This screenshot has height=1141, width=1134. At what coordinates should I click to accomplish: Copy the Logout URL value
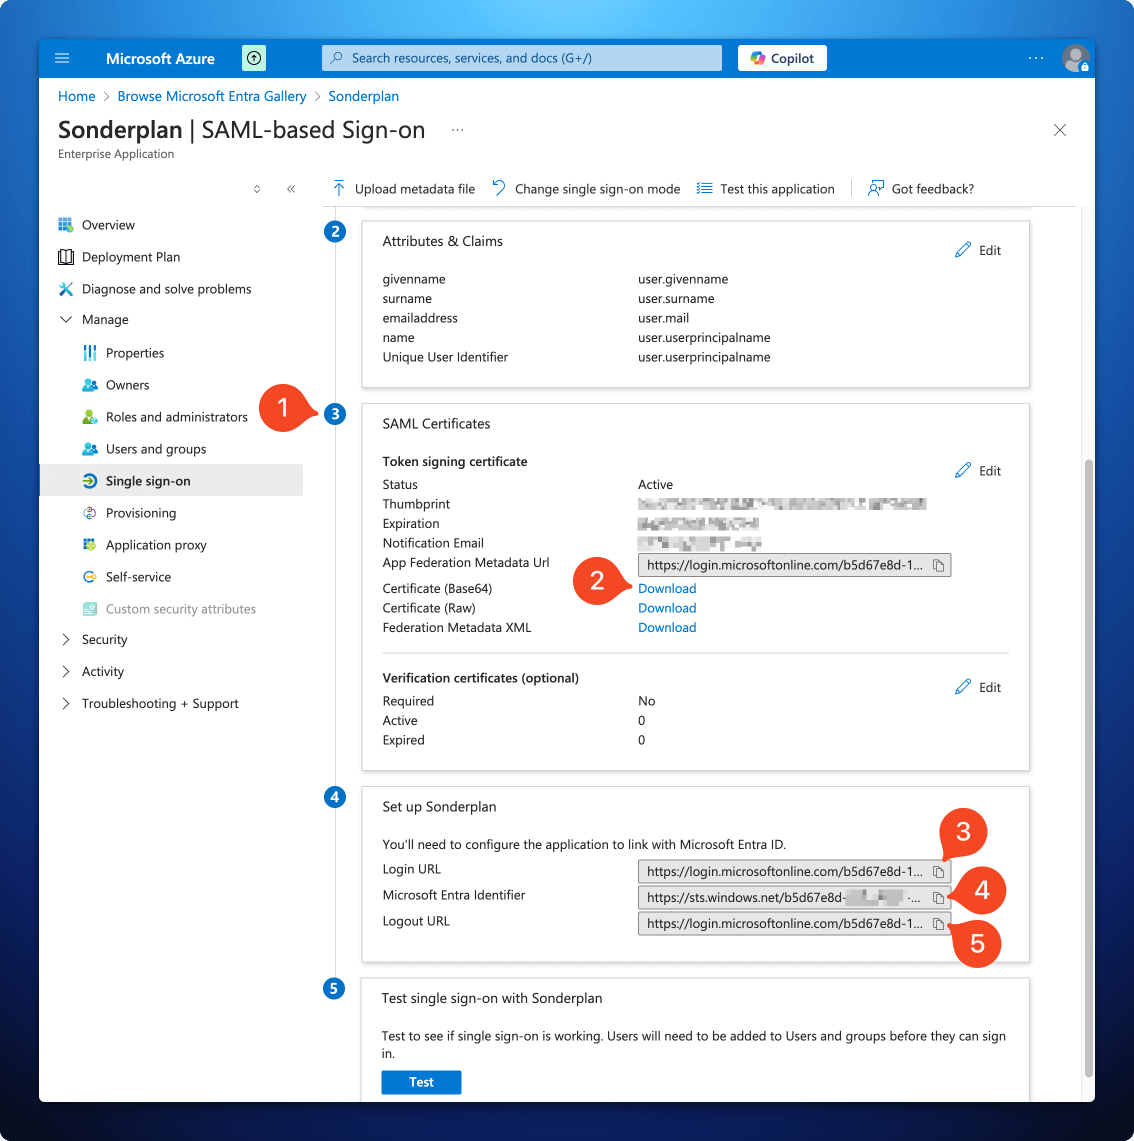pos(938,923)
